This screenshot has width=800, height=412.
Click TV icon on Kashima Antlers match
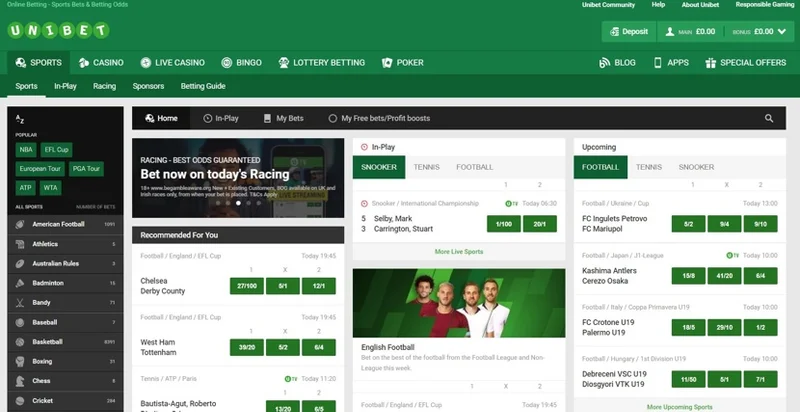(733, 255)
